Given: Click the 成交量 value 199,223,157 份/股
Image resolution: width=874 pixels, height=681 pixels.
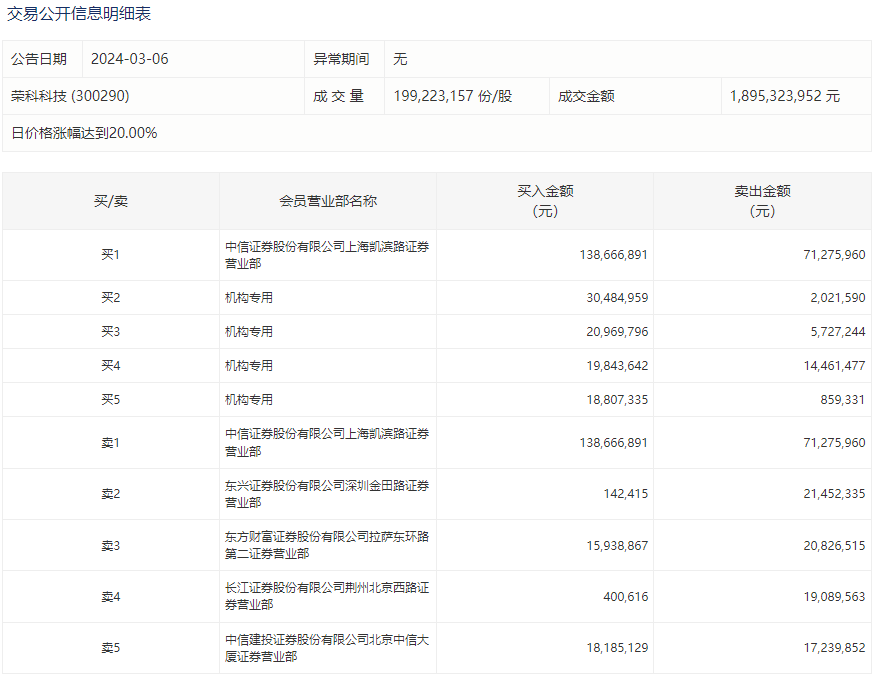Looking at the screenshot, I should [x=453, y=96].
